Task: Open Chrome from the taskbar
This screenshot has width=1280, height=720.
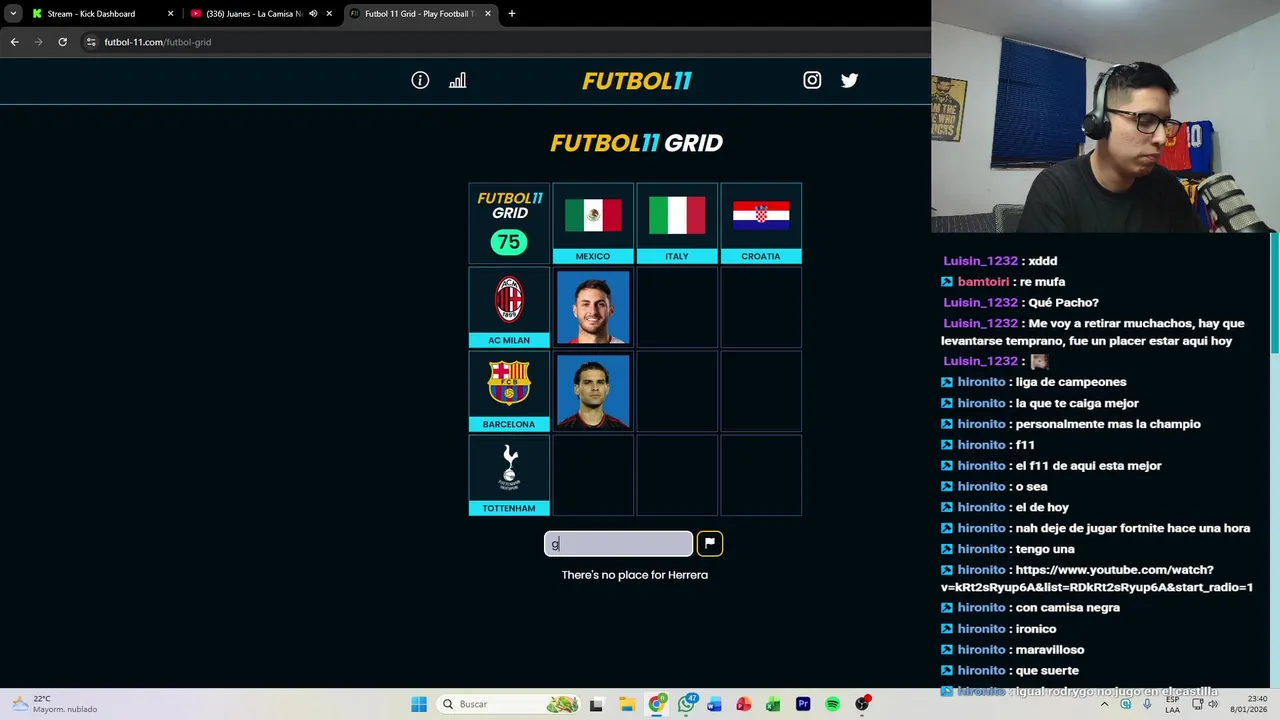Action: 656,704
